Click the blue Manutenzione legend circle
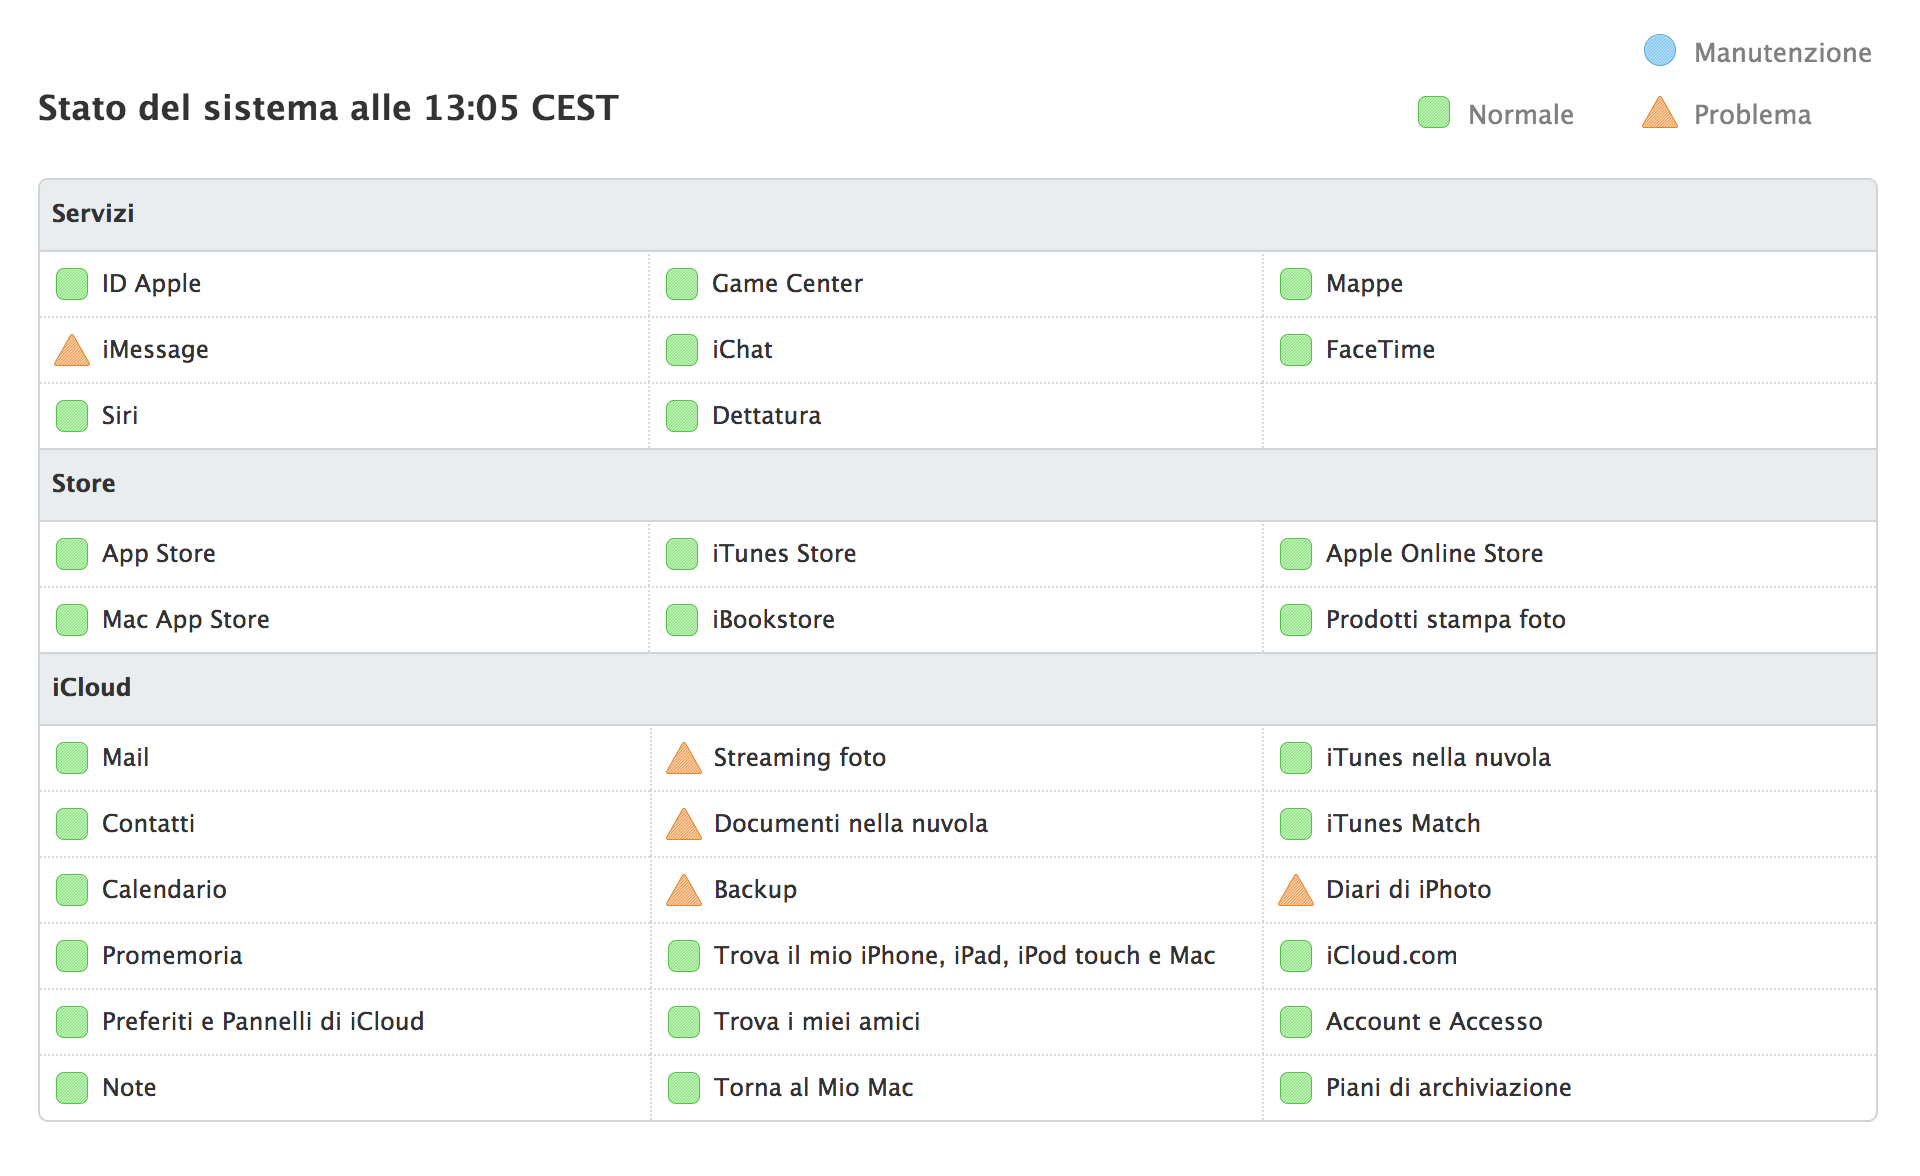 pyautogui.click(x=1660, y=50)
